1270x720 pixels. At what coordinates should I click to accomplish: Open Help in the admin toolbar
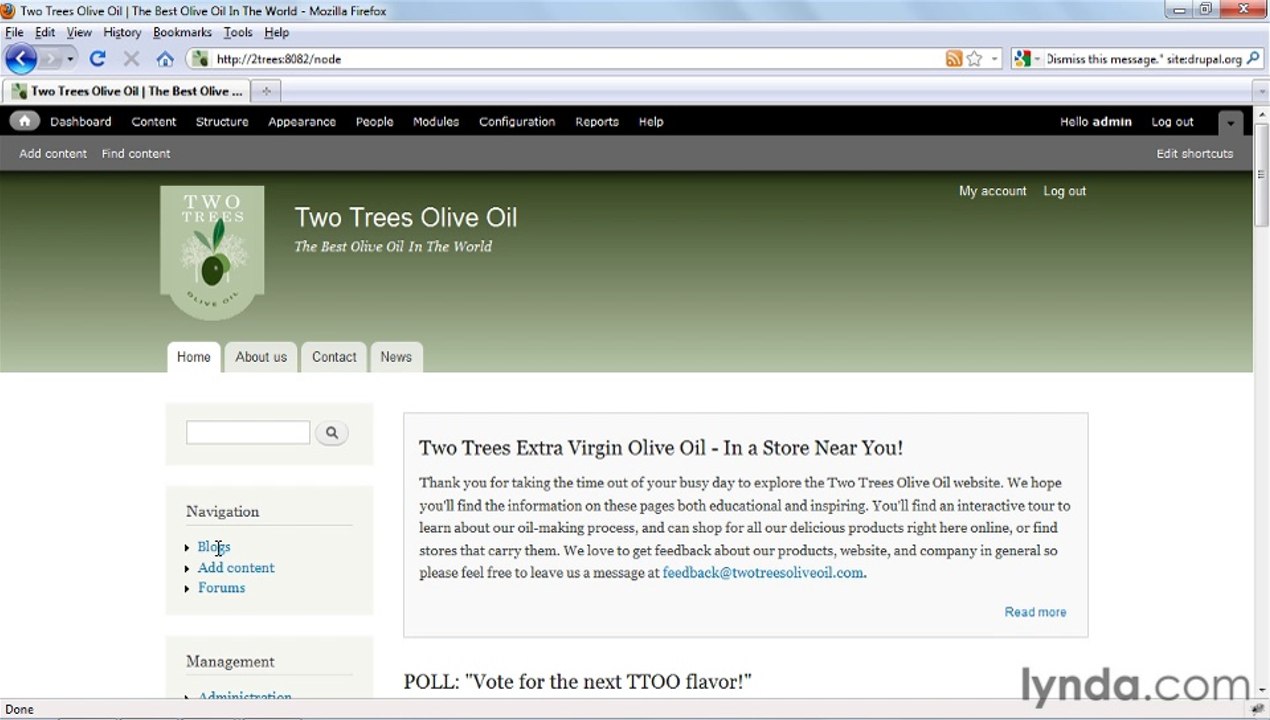(x=651, y=121)
